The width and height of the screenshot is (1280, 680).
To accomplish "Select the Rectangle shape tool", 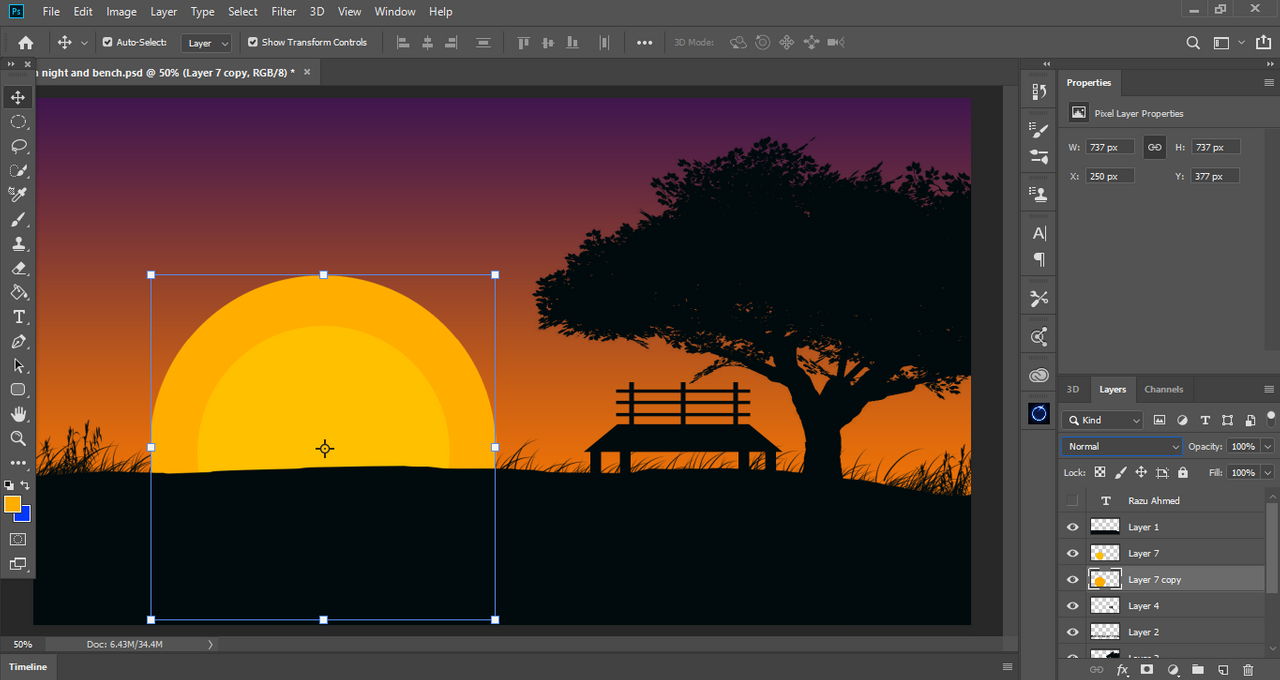I will click(18, 390).
